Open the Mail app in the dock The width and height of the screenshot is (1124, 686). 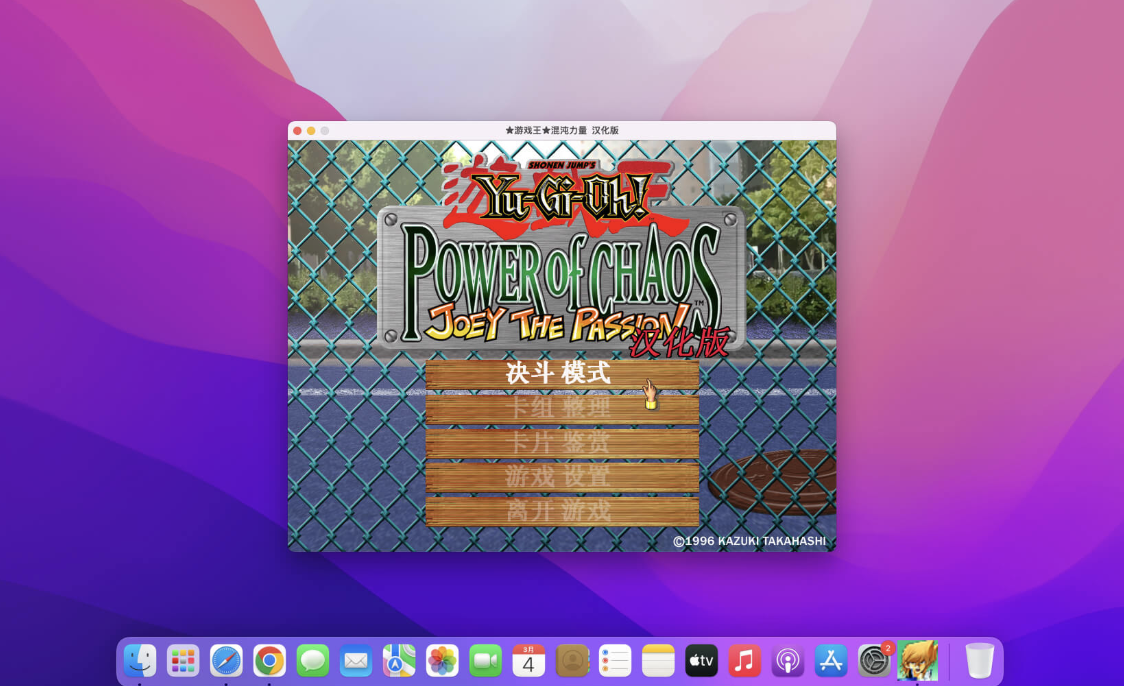(356, 660)
